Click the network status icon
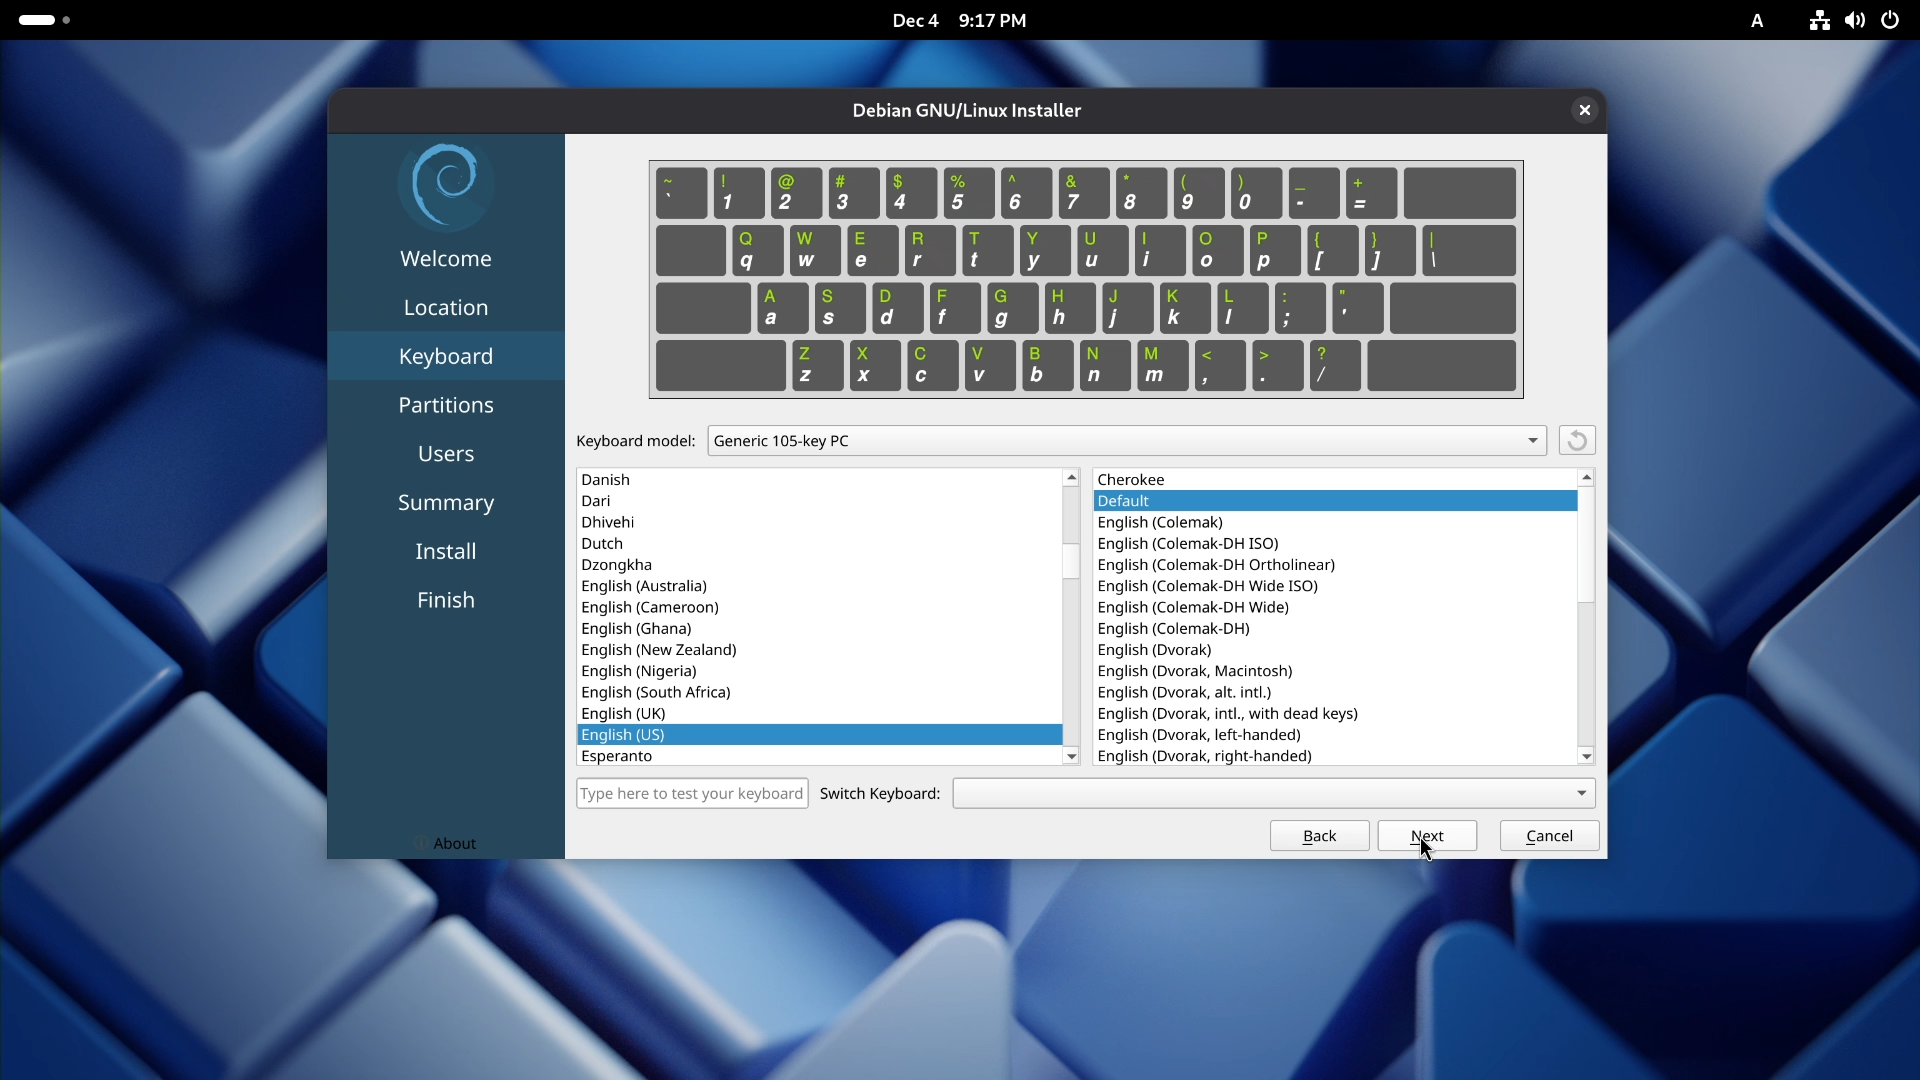The height and width of the screenshot is (1080, 1920). (1819, 20)
